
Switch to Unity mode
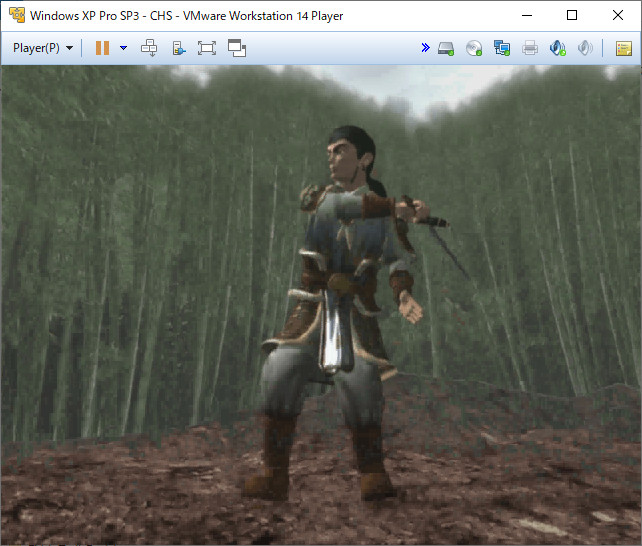pos(237,48)
